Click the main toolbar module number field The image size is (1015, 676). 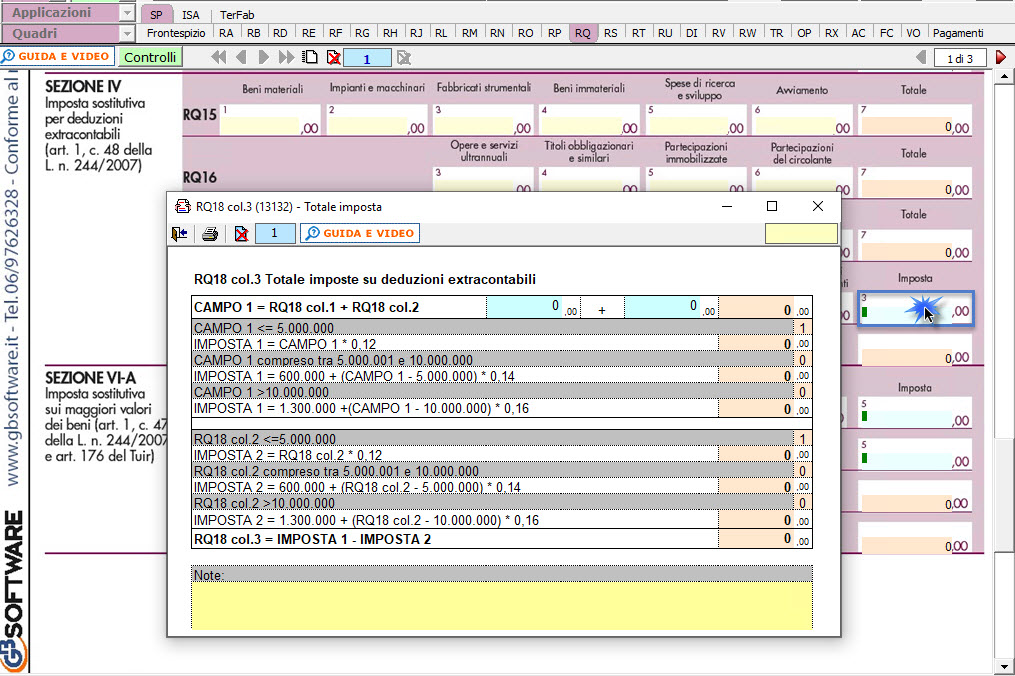367,58
